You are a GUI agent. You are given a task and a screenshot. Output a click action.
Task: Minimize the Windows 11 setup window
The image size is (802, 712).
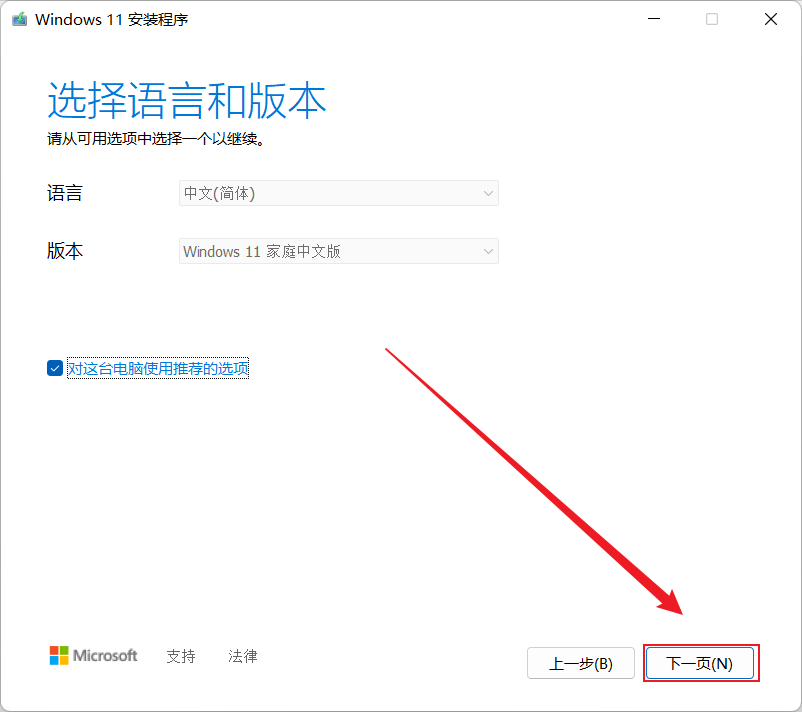(654, 19)
